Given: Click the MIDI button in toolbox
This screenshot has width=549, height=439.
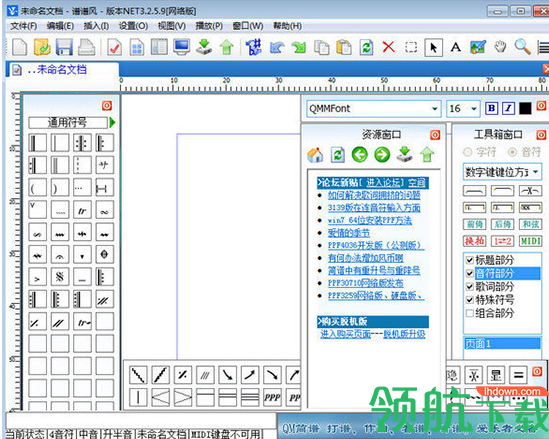Looking at the screenshot, I should [530, 241].
